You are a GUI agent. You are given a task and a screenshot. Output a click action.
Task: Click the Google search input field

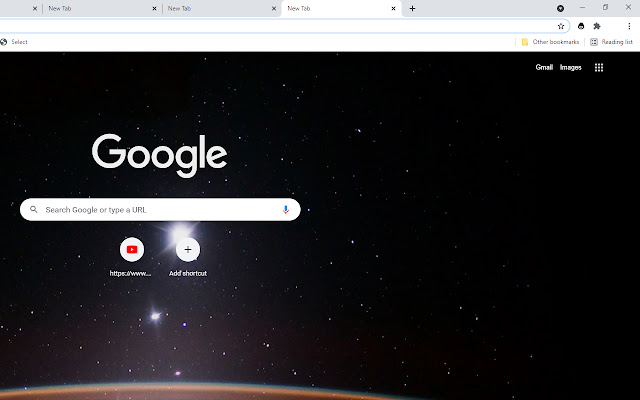pyautogui.click(x=160, y=209)
